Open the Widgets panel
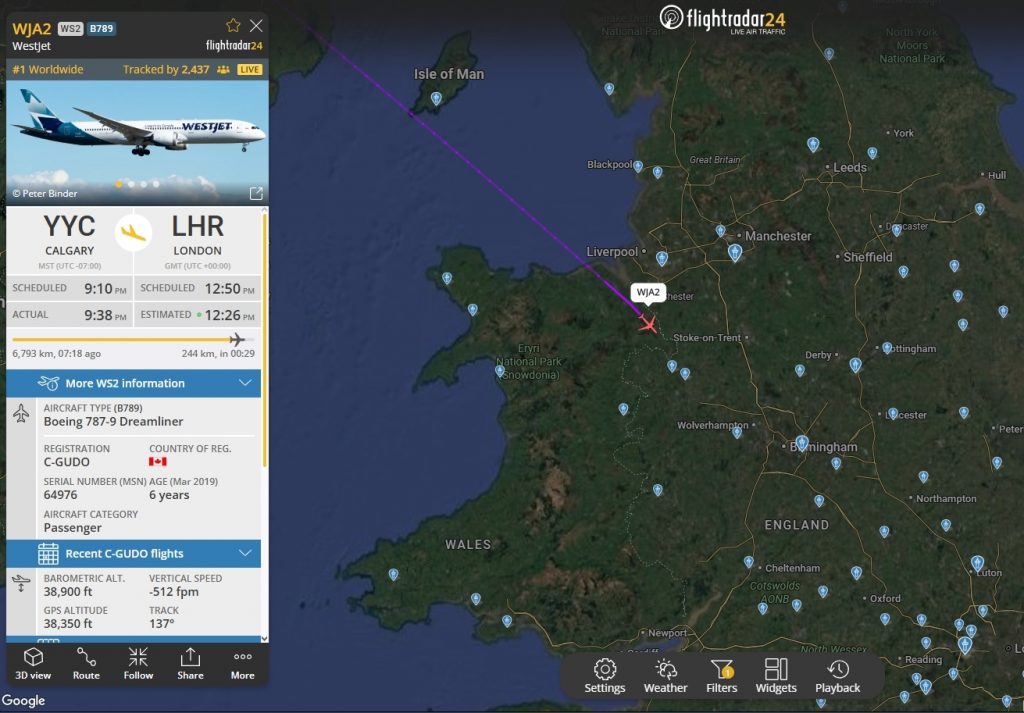Image resolution: width=1024 pixels, height=713 pixels. tap(776, 676)
